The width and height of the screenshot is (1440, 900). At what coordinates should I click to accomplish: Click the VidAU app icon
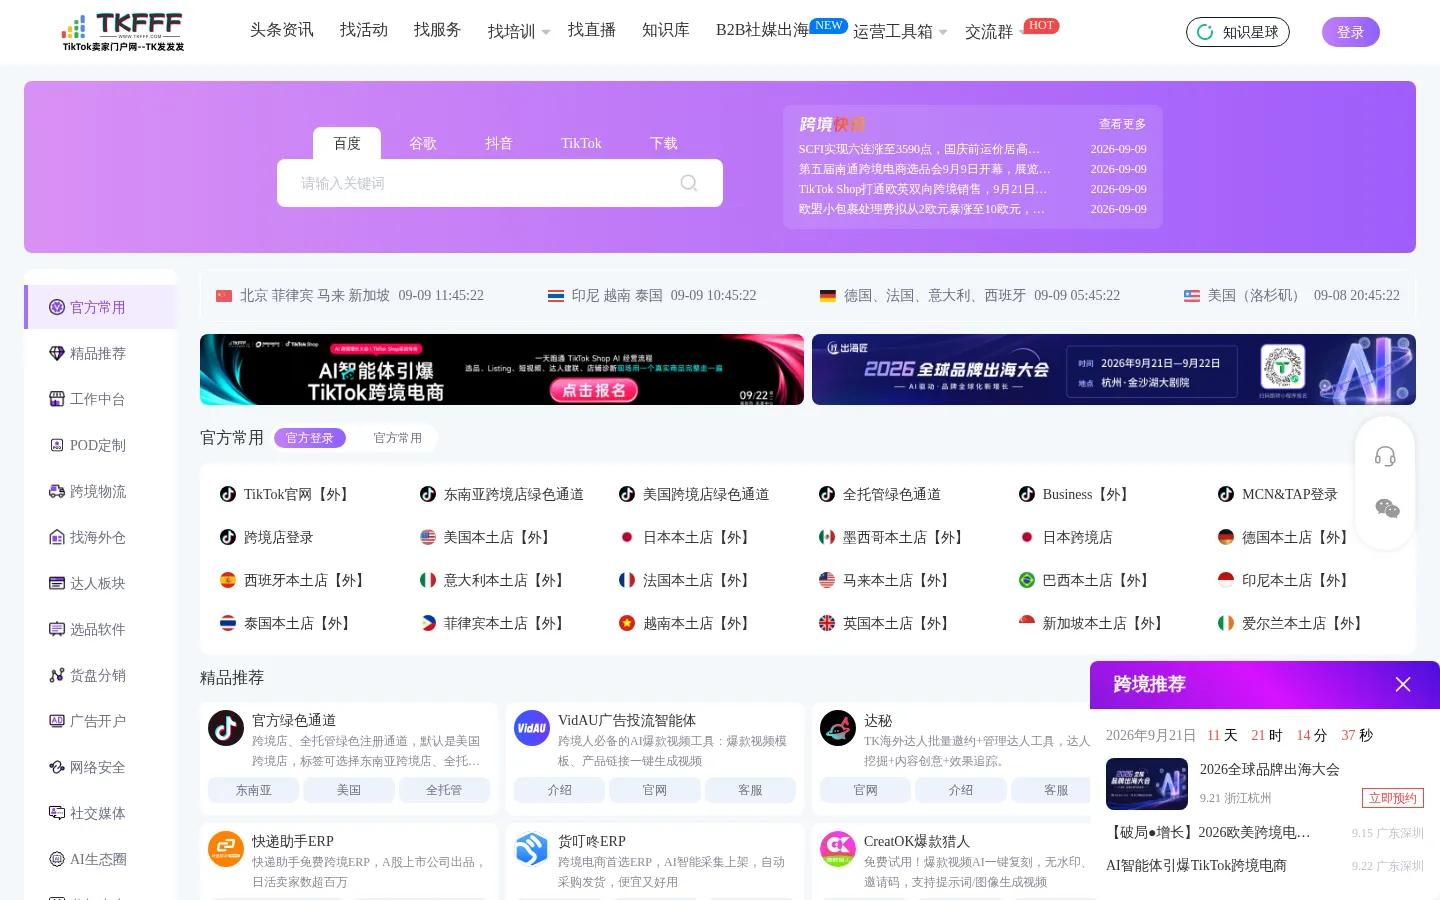tap(532, 728)
